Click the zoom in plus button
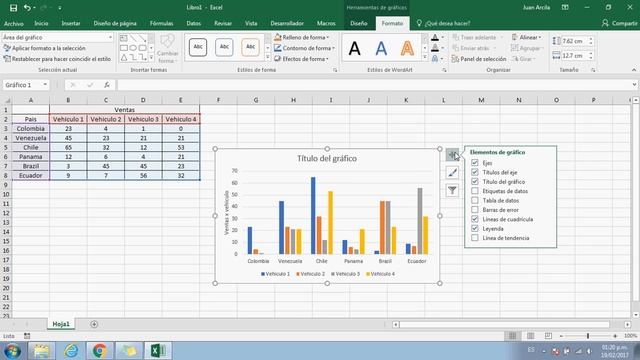This screenshot has width=640, height=360. pyautogui.click(x=615, y=336)
